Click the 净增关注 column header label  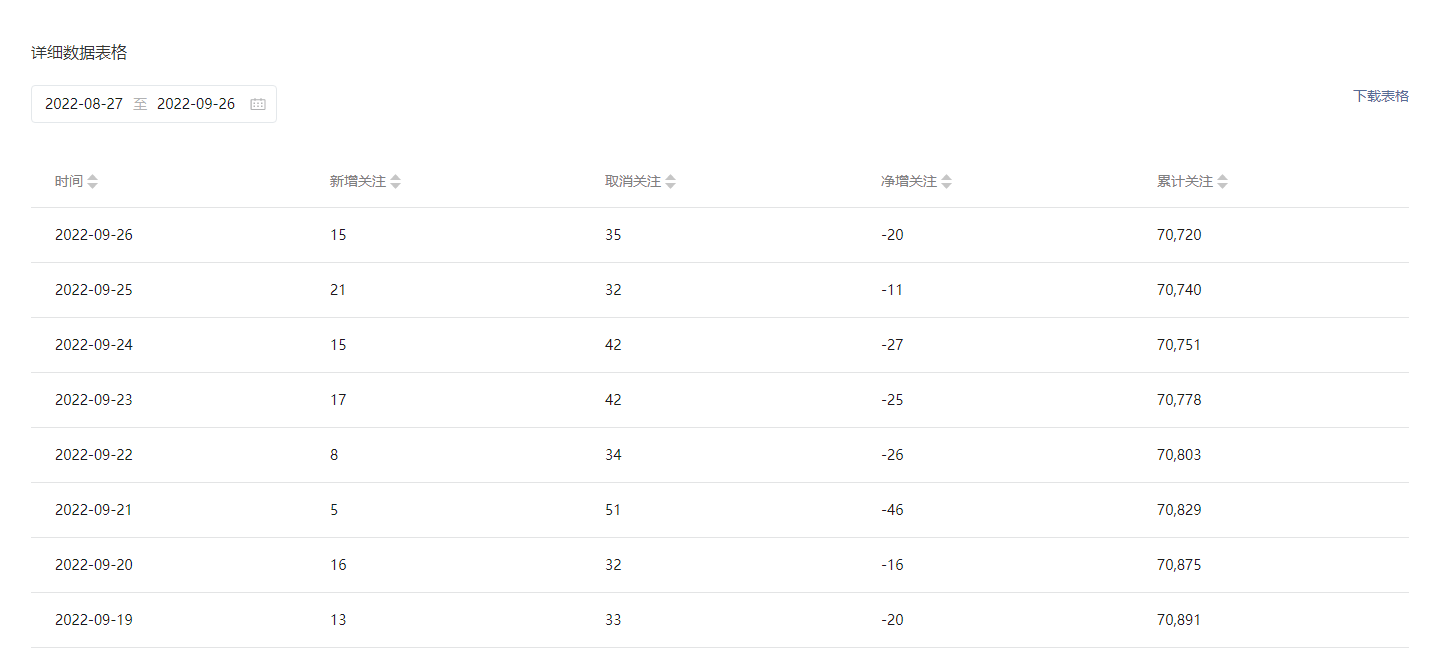click(909, 182)
